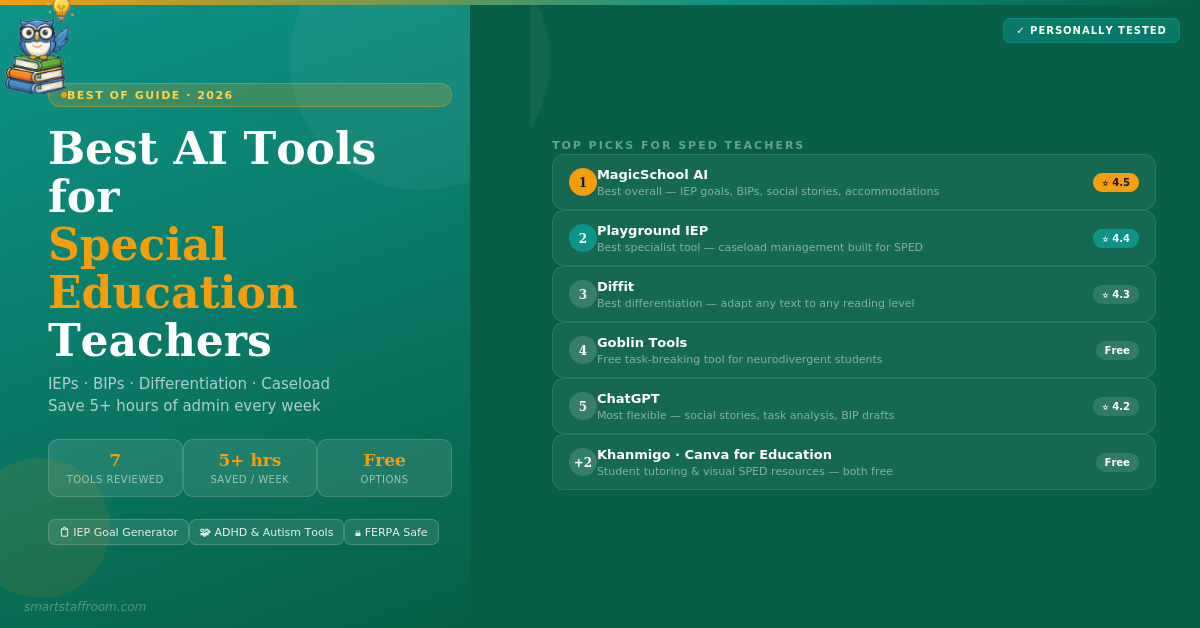The width and height of the screenshot is (1200, 628).
Task: Click the checkmark in the Personally Tested badge
Action: click(1019, 30)
